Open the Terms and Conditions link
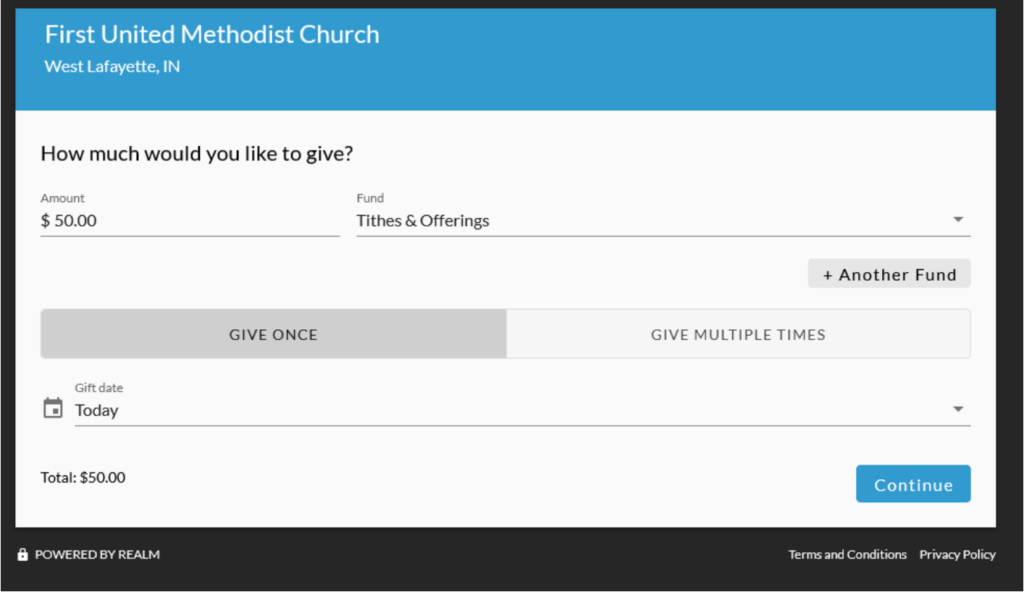This screenshot has height=592, width=1024. [x=847, y=554]
